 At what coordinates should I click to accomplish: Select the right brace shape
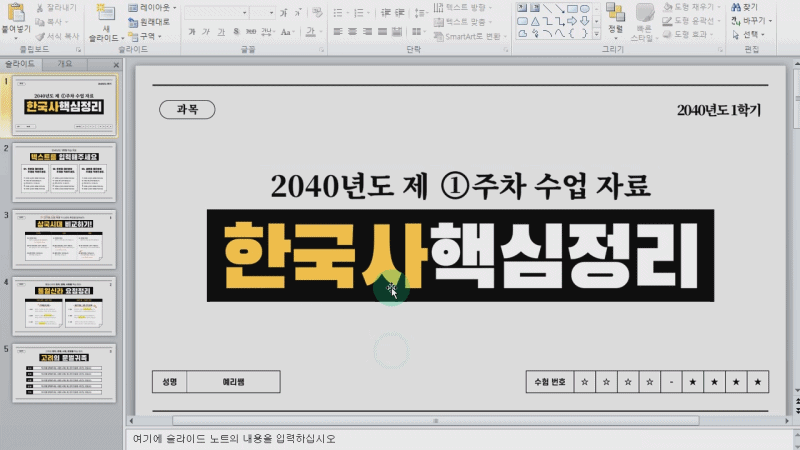coord(585,34)
